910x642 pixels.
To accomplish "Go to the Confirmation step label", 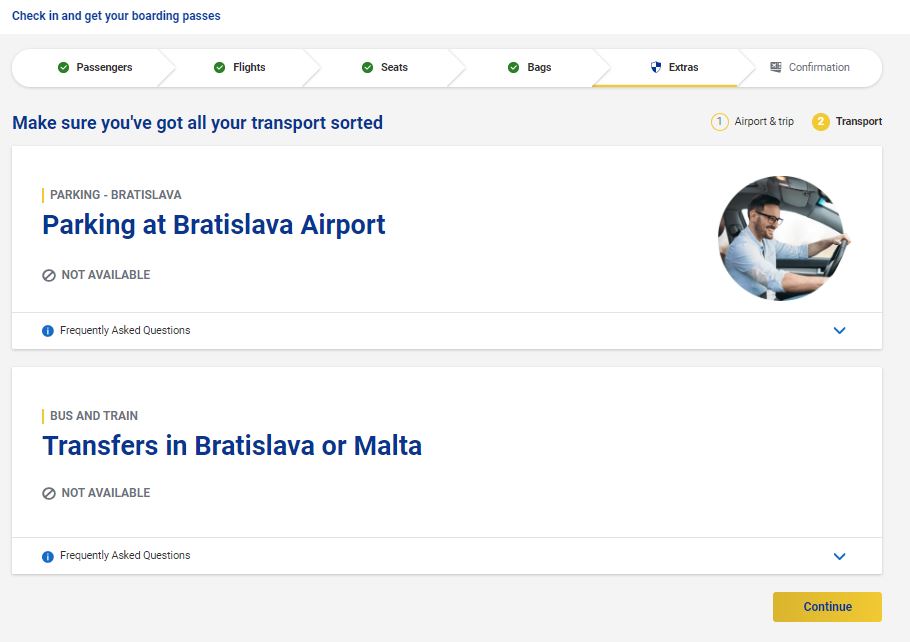I will coord(819,68).
